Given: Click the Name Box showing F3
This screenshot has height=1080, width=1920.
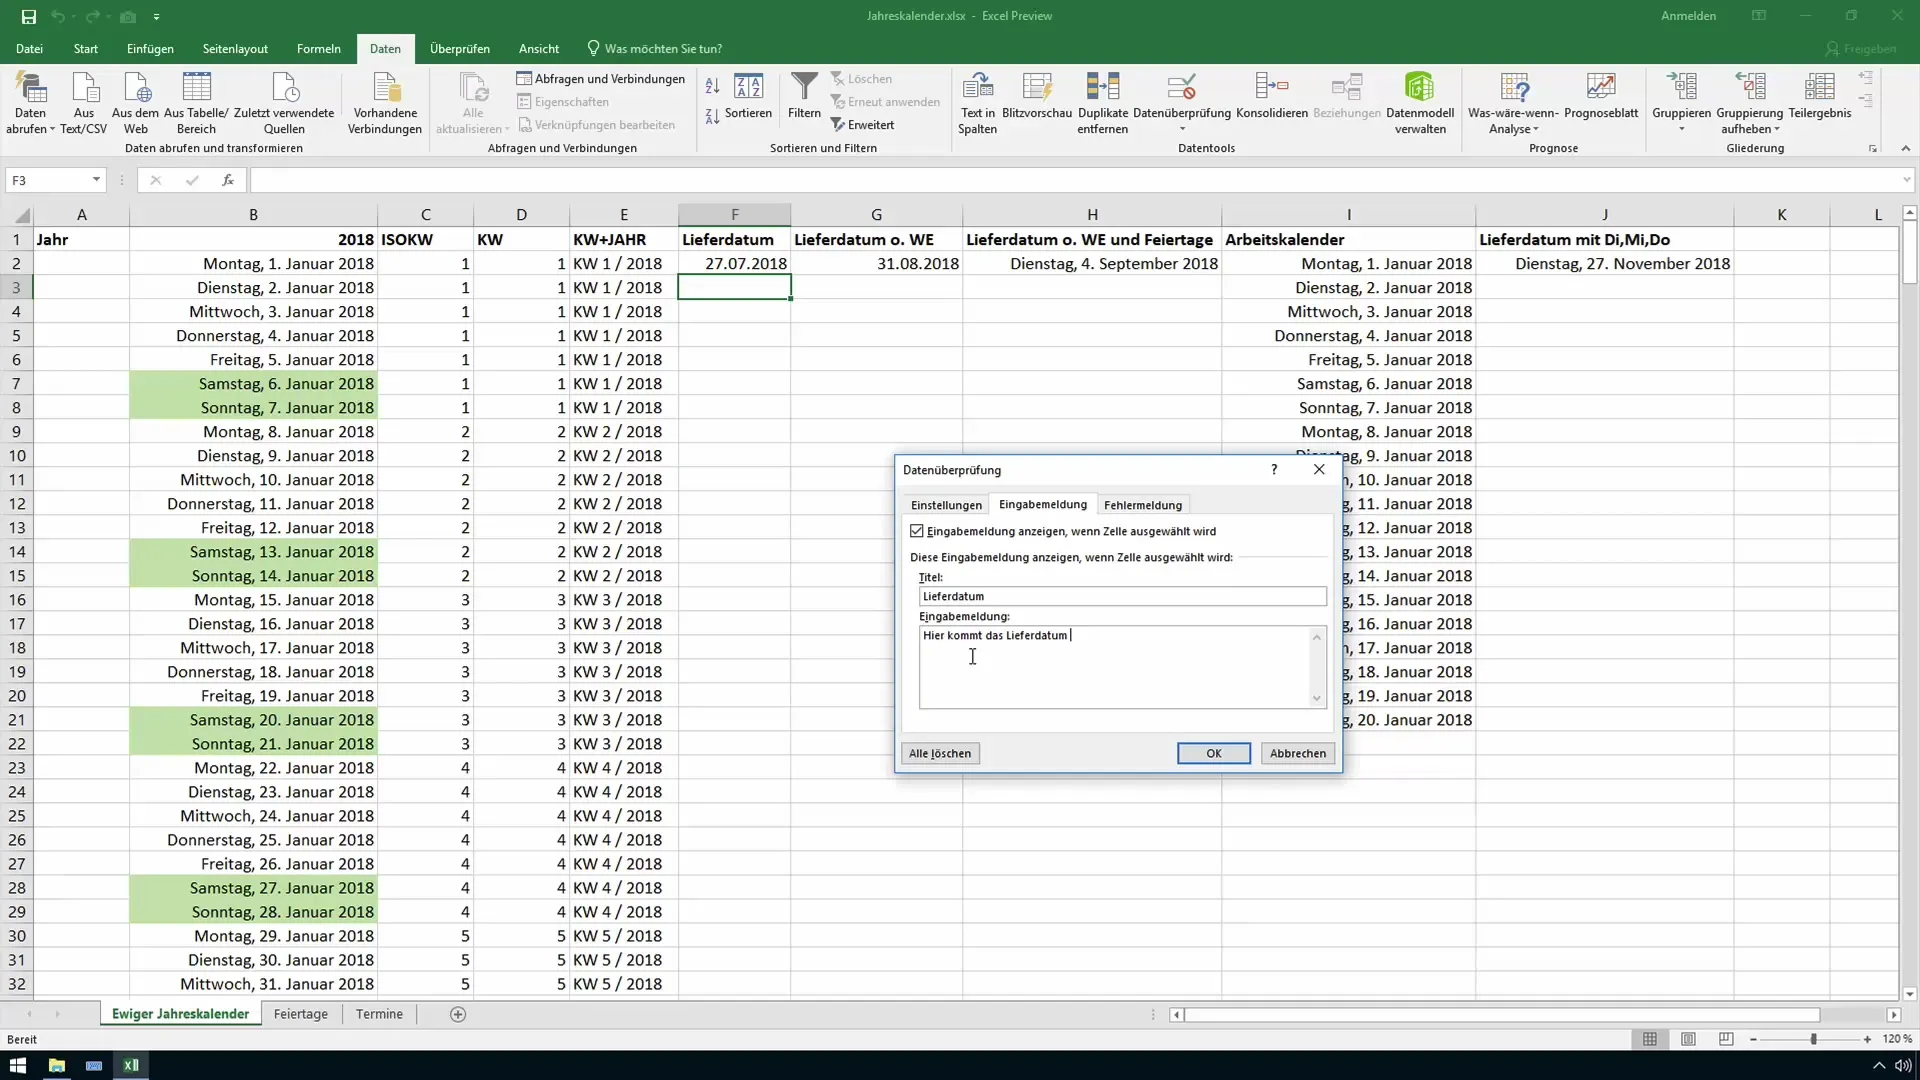Looking at the screenshot, I should coord(48,180).
